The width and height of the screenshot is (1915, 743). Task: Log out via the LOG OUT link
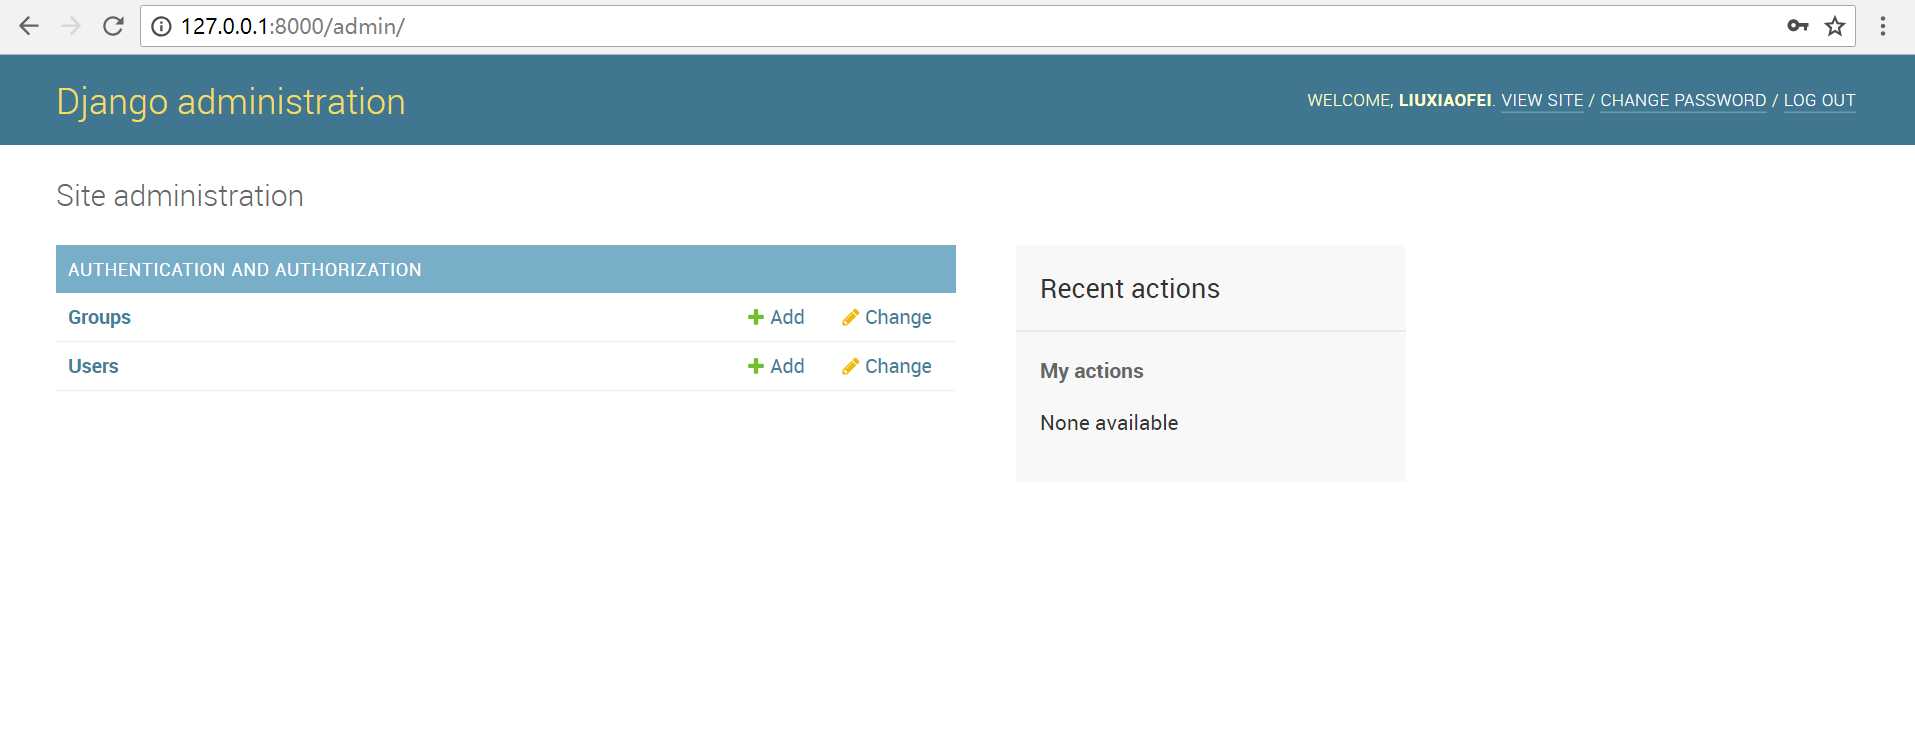pyautogui.click(x=1819, y=100)
